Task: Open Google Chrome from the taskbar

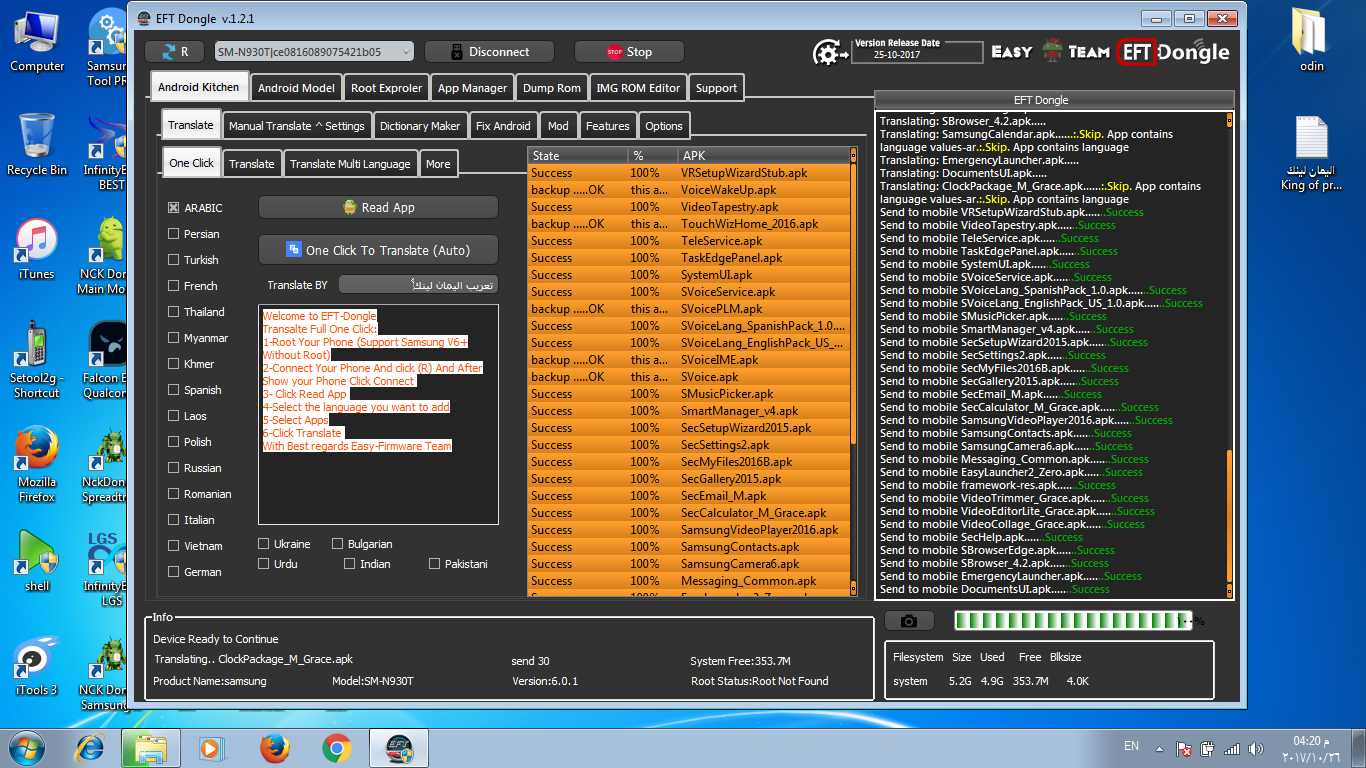Action: click(x=337, y=748)
